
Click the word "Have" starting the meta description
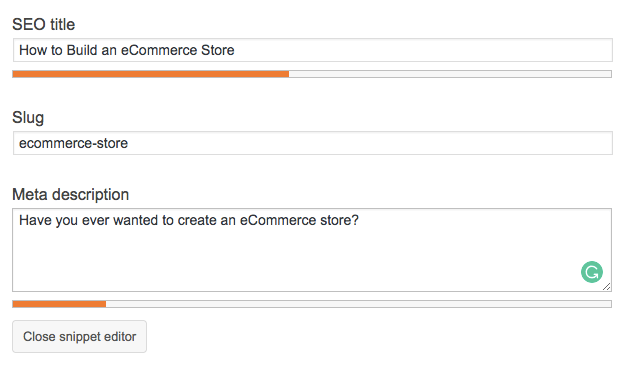click(35, 220)
